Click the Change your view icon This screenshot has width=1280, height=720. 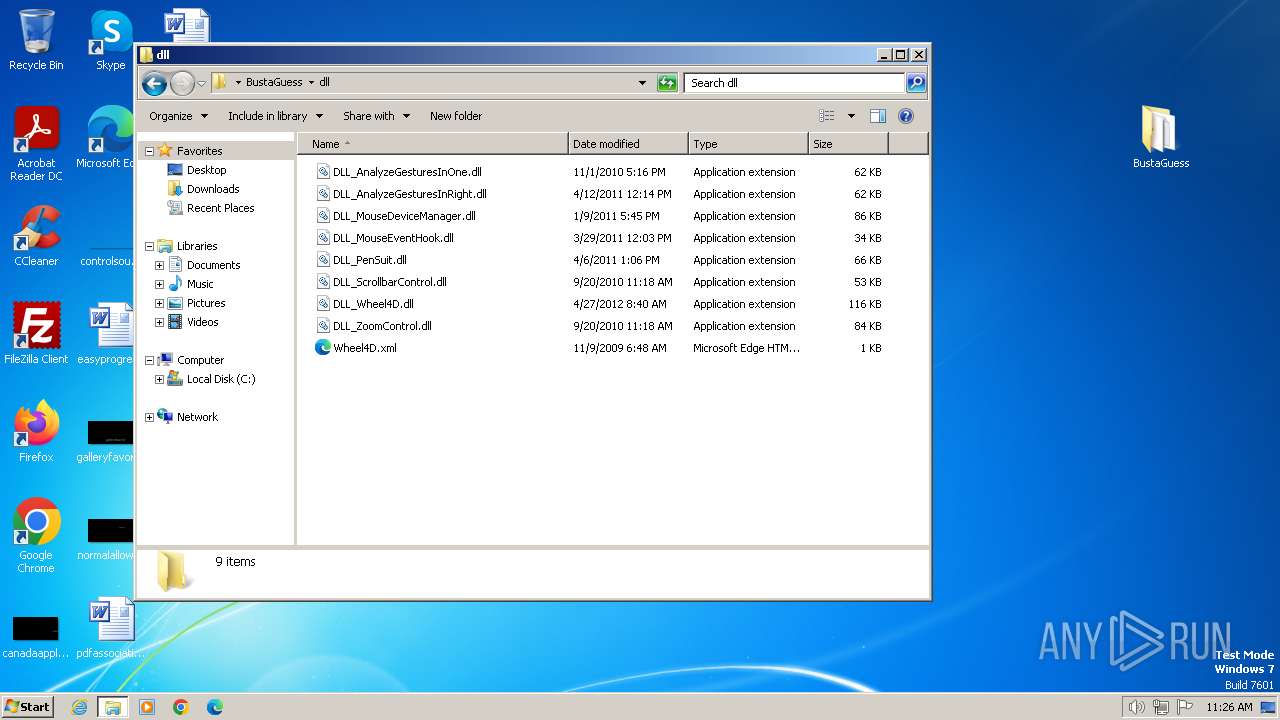click(x=827, y=116)
